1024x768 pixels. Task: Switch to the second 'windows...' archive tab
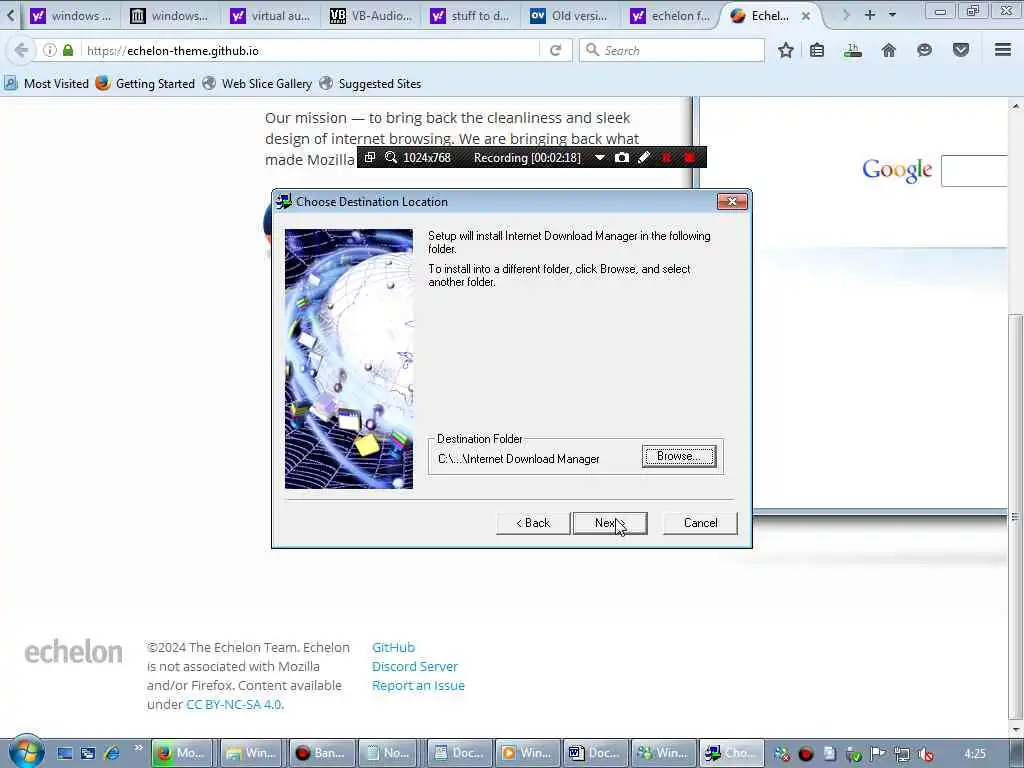pyautogui.click(x=168, y=16)
